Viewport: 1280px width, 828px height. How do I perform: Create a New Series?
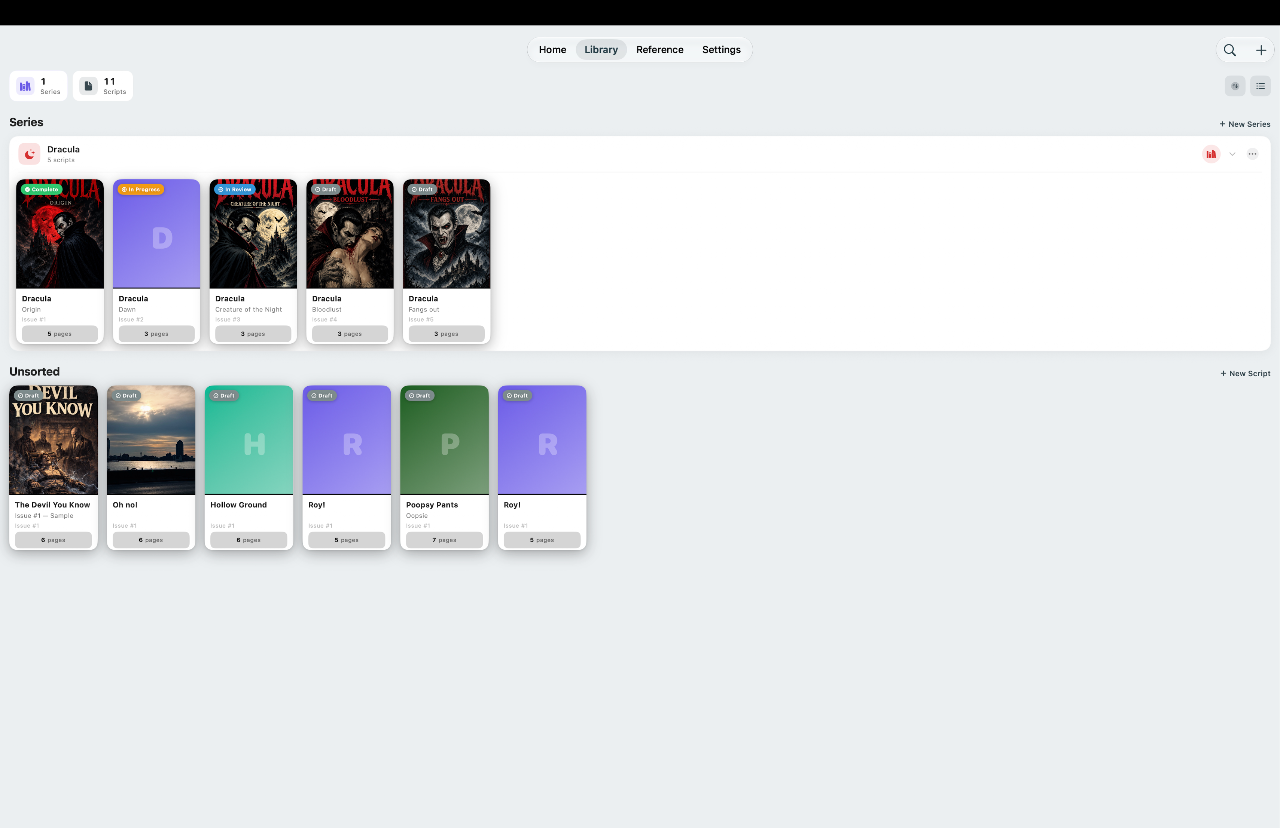[x=1245, y=124]
